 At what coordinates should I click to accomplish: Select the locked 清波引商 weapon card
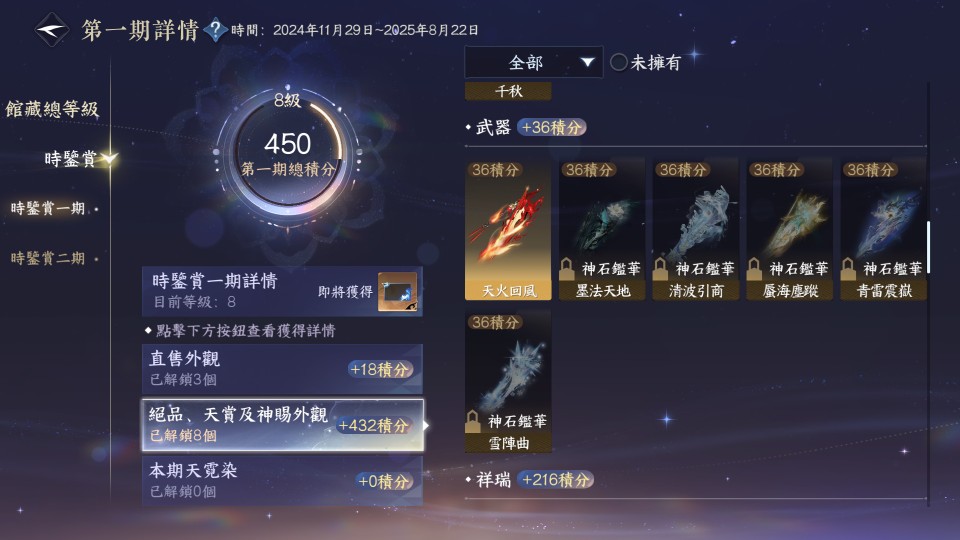click(696, 229)
